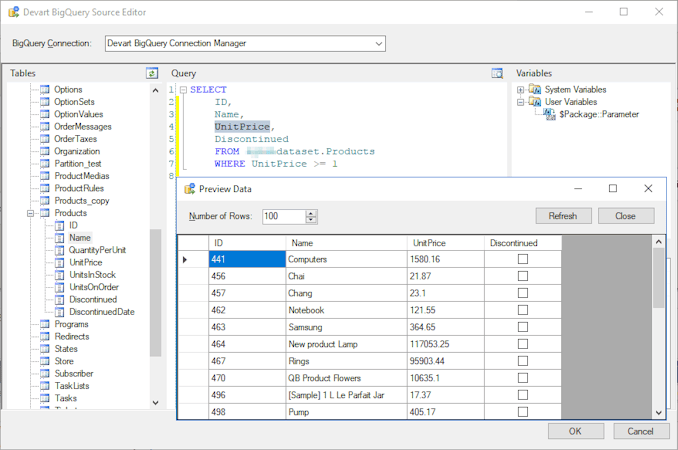The image size is (678, 450).
Task: Expand the System Variables node
Action: coord(521,90)
